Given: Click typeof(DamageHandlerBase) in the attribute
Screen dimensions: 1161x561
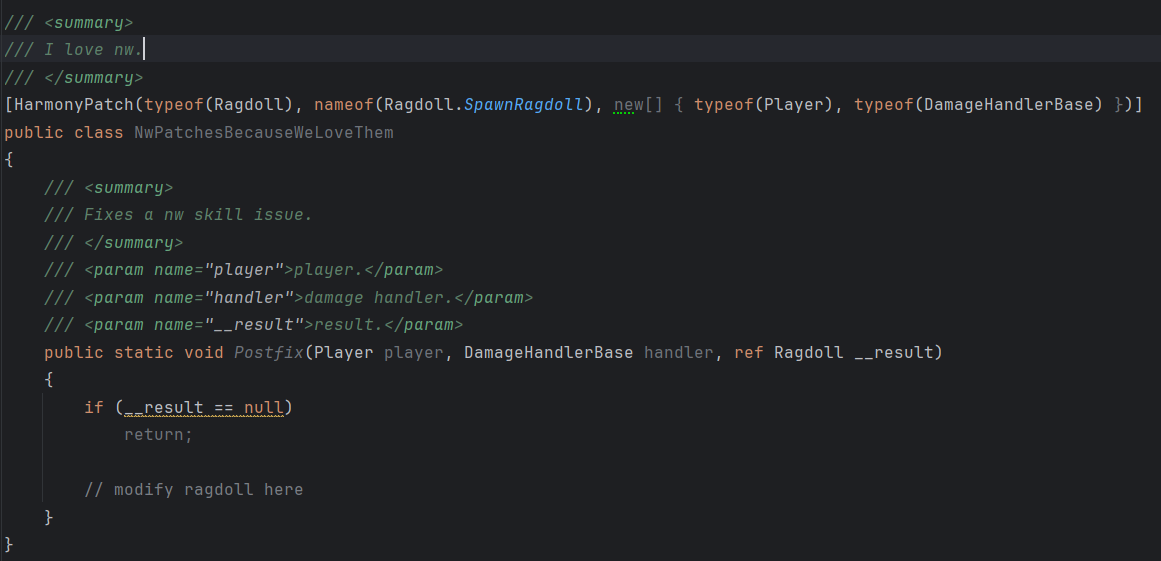Looking at the screenshot, I should point(979,105).
